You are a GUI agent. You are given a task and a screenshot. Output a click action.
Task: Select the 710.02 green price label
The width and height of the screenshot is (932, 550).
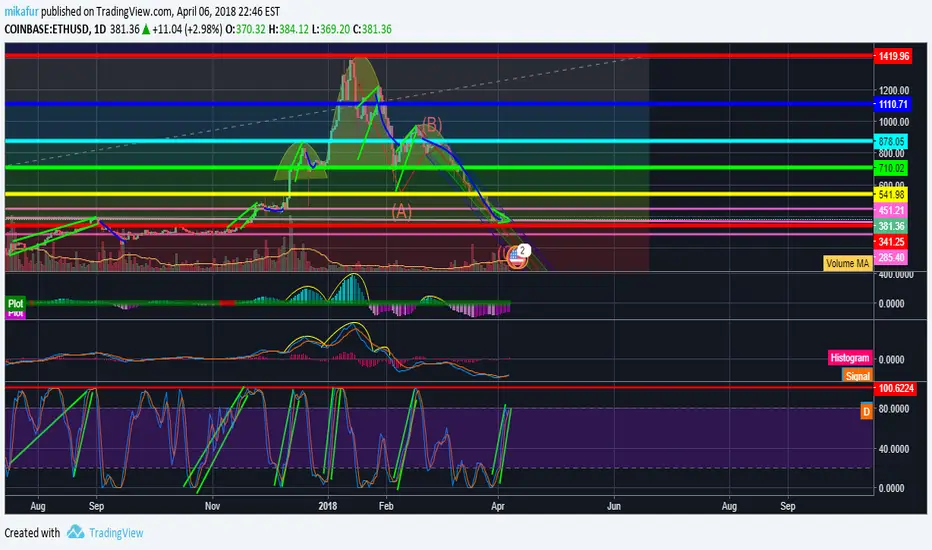point(891,168)
